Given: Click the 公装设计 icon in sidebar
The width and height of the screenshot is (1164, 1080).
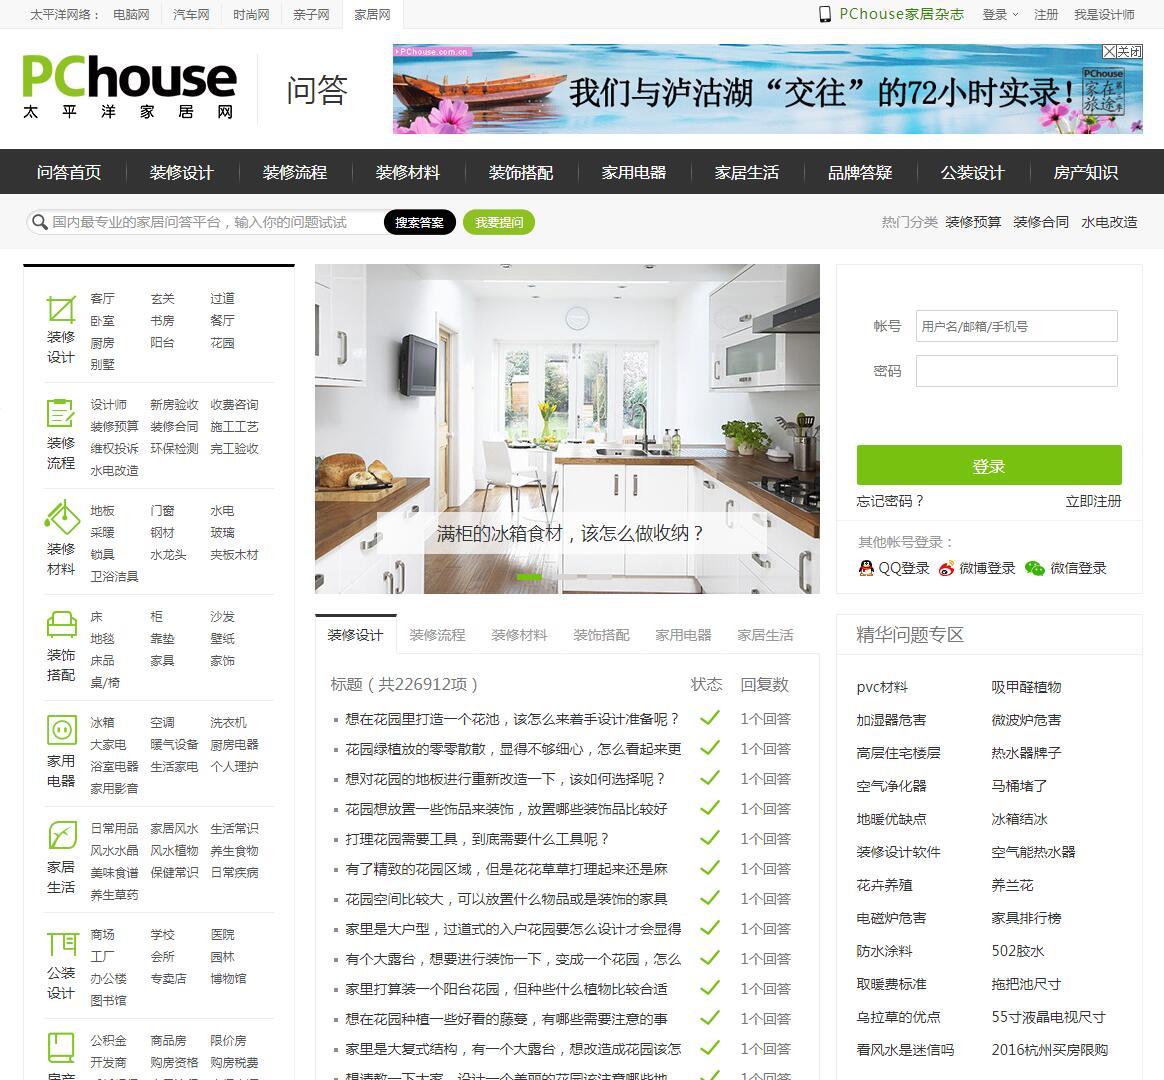Looking at the screenshot, I should (62, 943).
